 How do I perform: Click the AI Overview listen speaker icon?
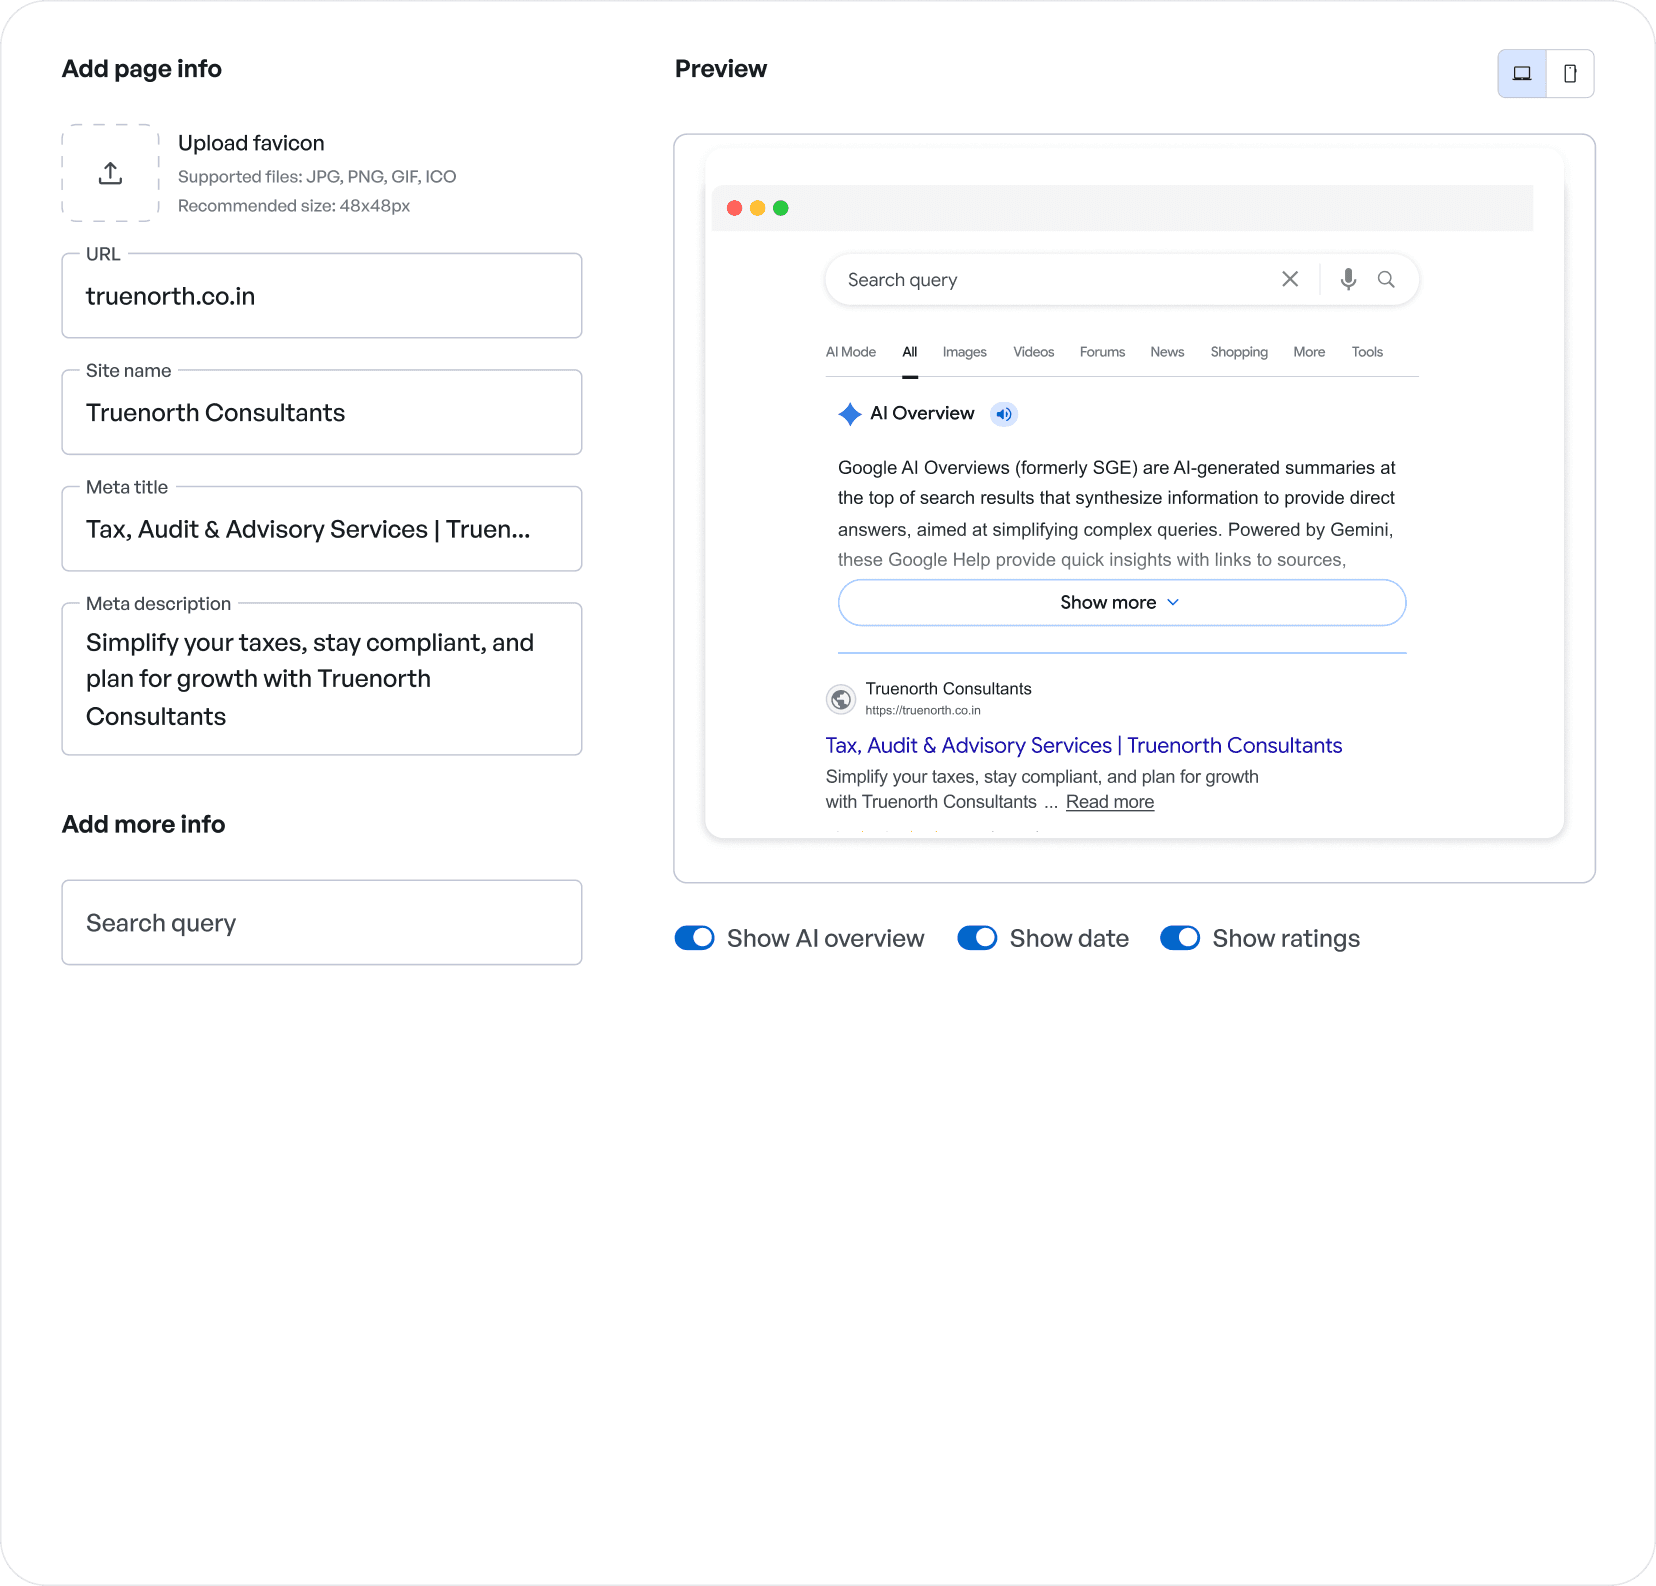[1004, 414]
